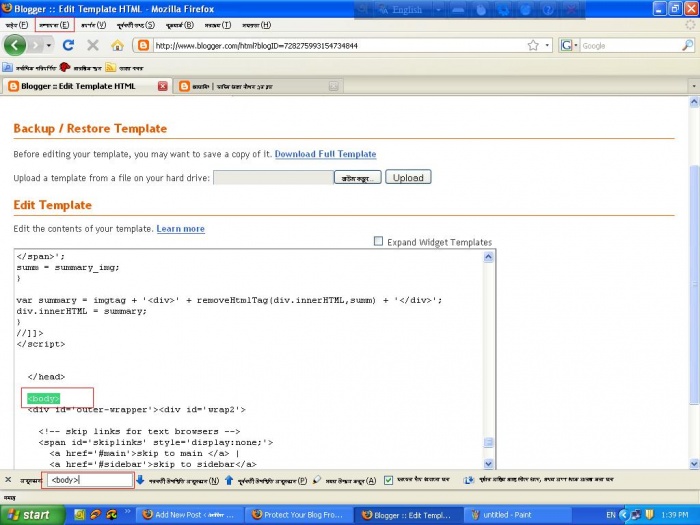Click the template editor scroll up arrow
Screen dimensions: 700x525
coord(488,257)
